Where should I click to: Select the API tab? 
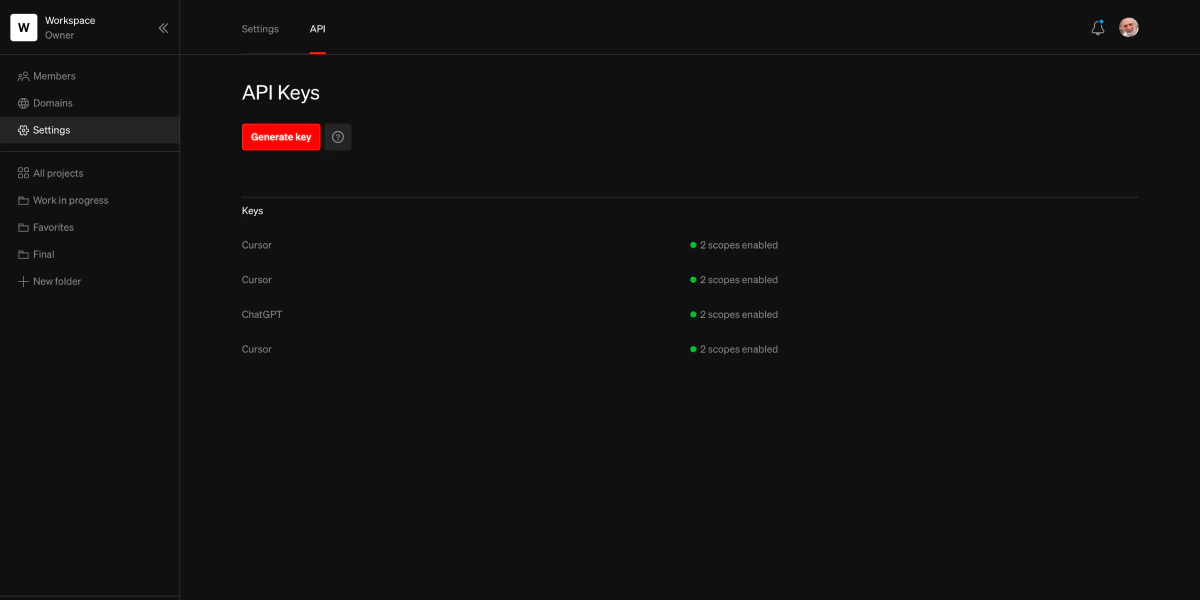click(x=317, y=29)
